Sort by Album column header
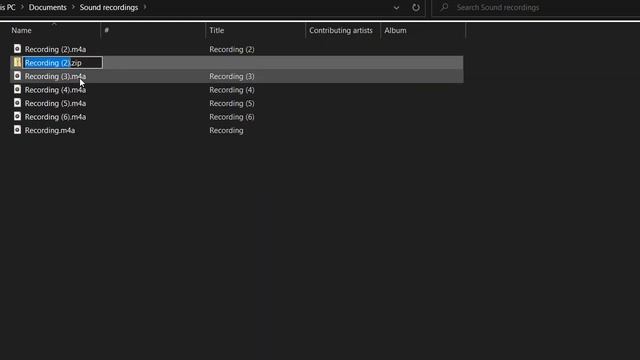 (395, 30)
